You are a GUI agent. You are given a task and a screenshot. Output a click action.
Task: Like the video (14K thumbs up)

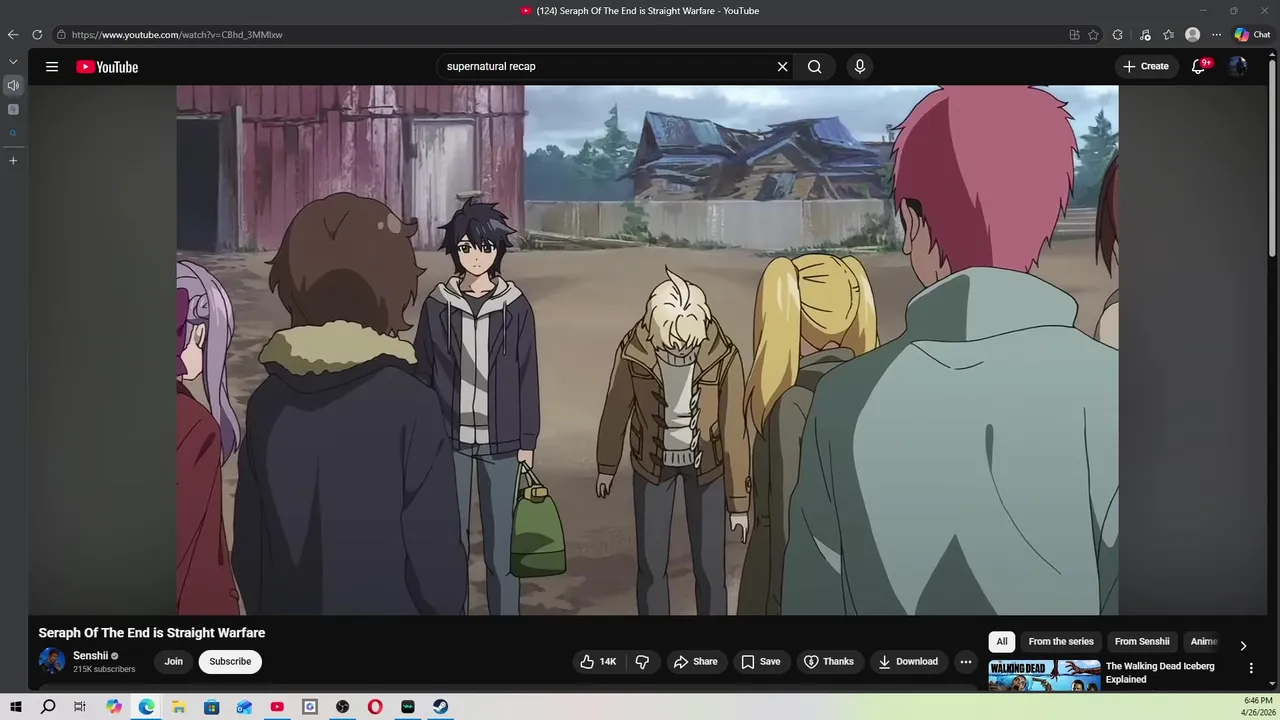(599, 662)
